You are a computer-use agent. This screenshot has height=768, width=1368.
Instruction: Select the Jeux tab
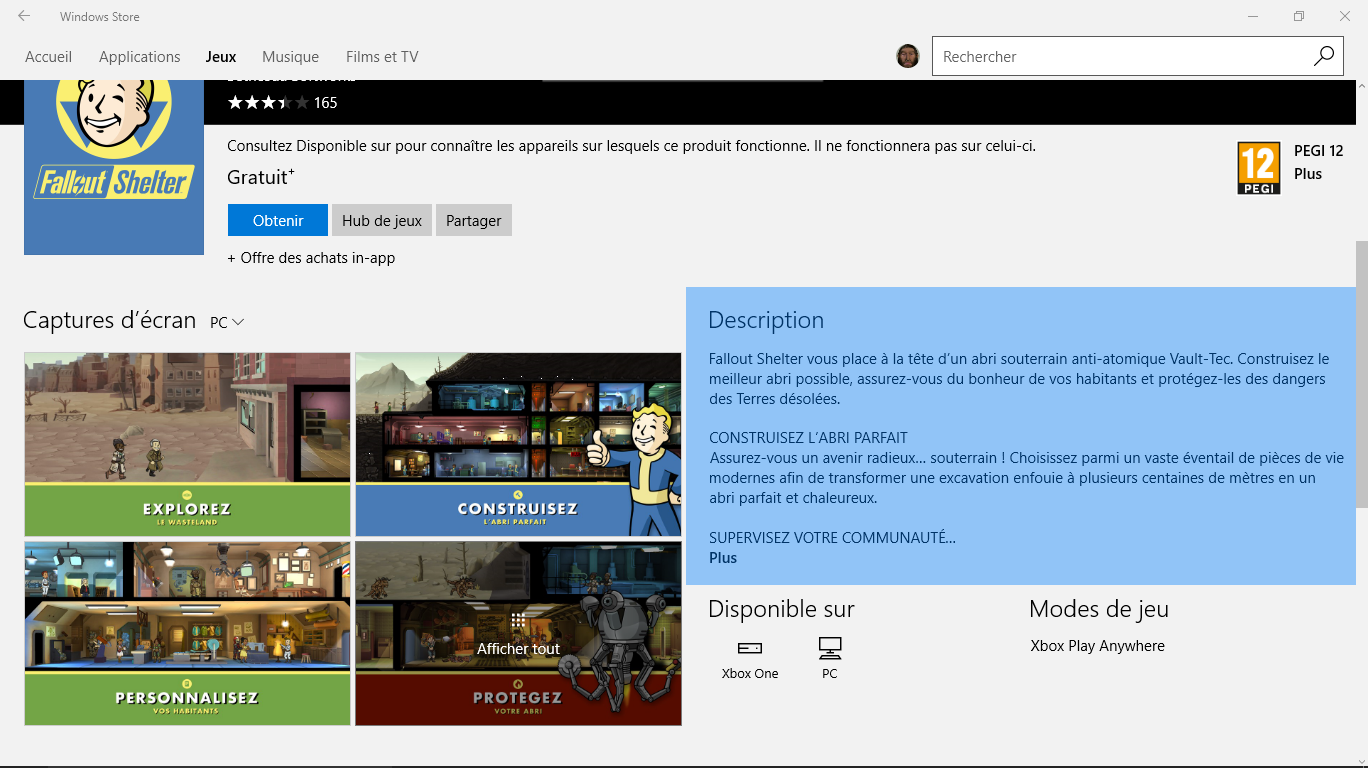tap(221, 57)
